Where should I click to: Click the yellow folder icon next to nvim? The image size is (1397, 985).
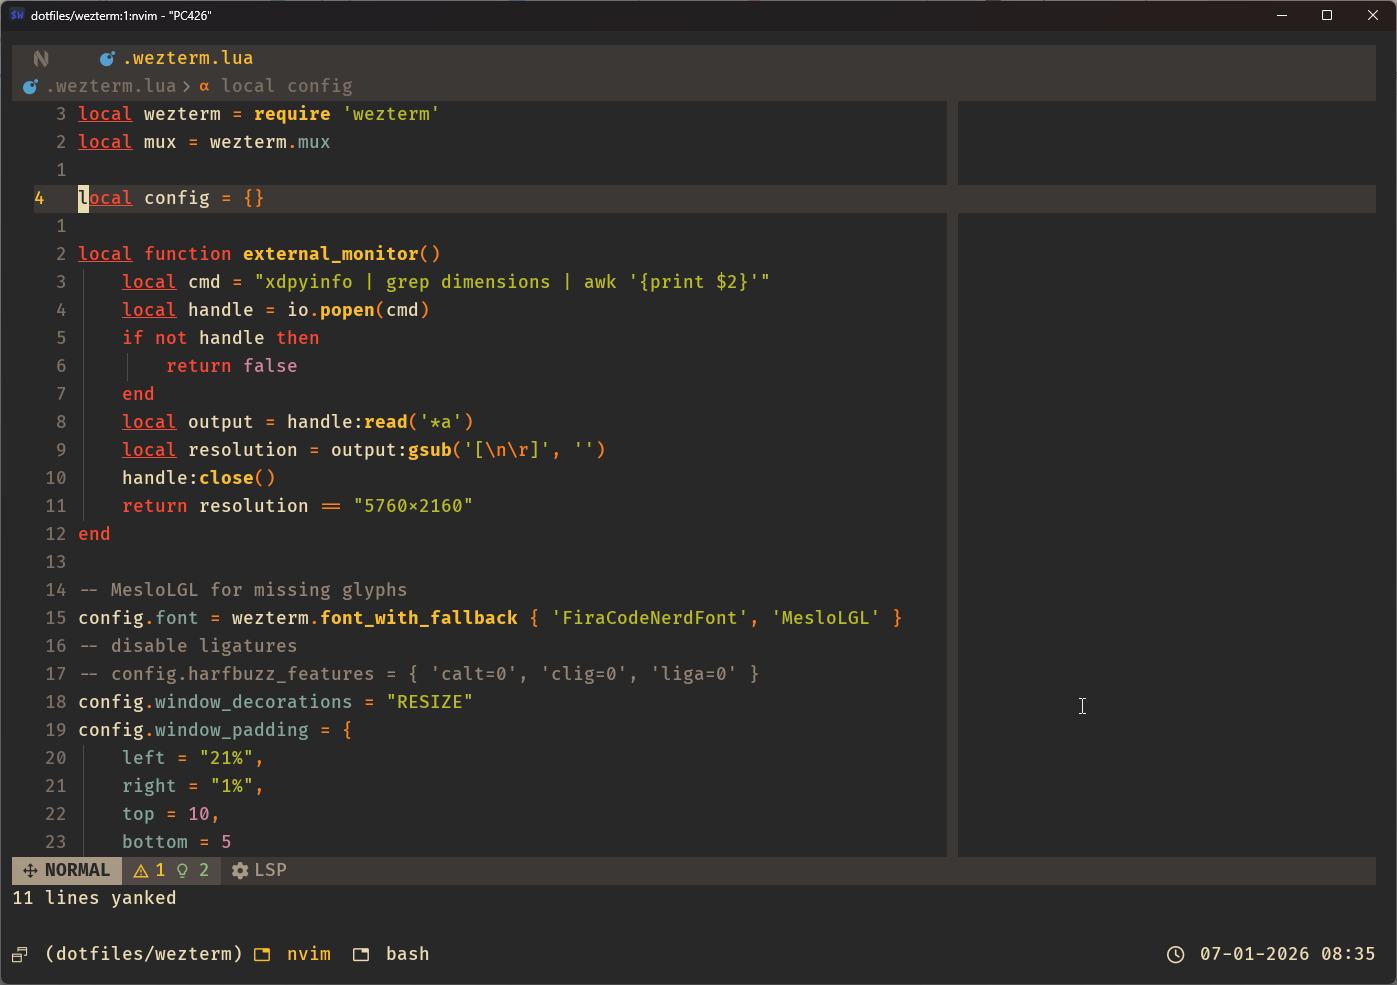262,954
